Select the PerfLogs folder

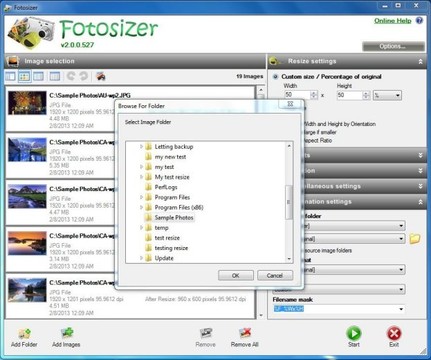[x=166, y=187]
